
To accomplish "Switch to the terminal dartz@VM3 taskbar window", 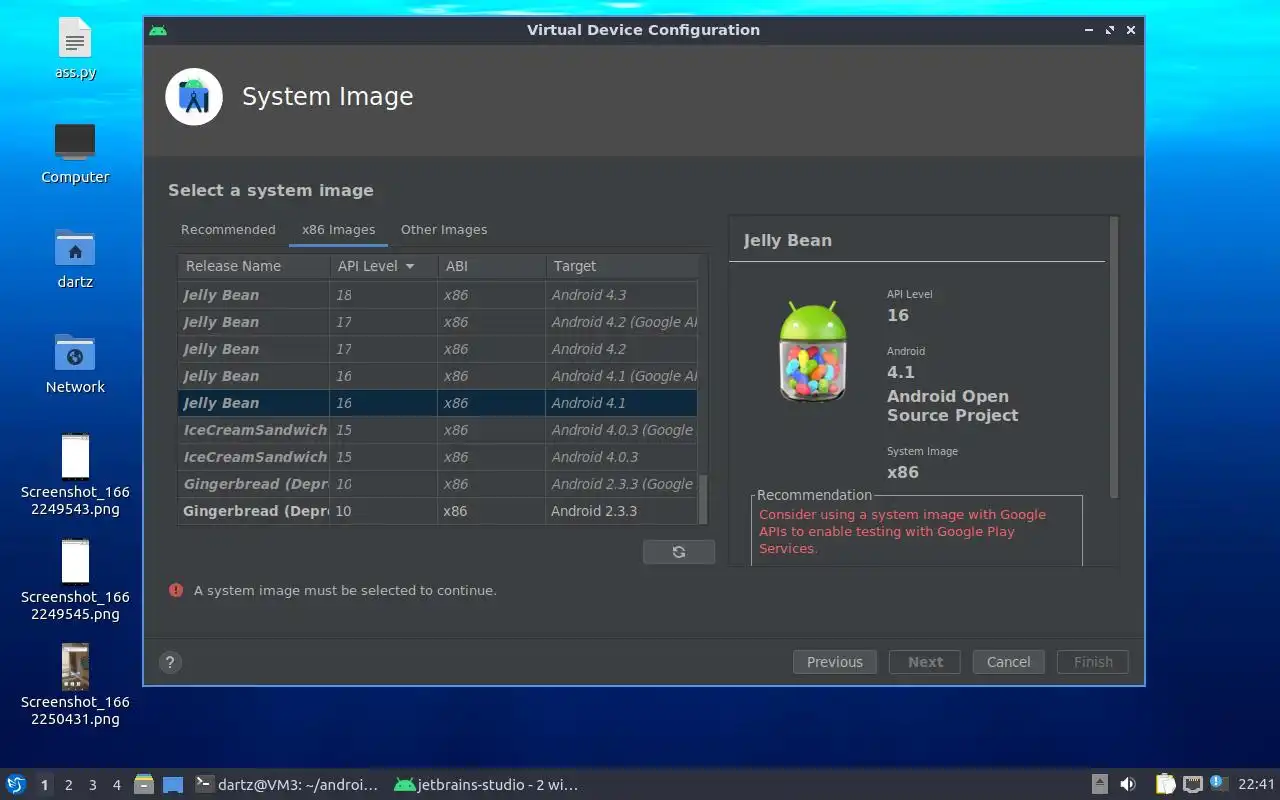I will (x=287, y=784).
